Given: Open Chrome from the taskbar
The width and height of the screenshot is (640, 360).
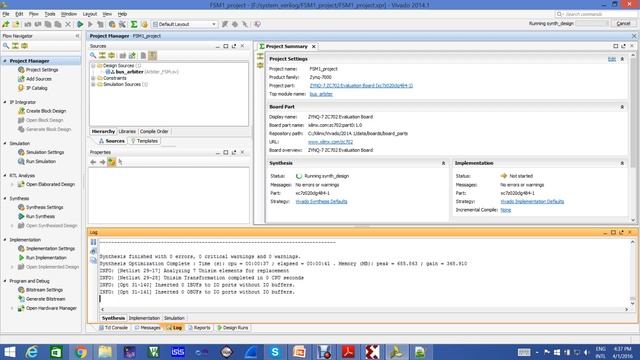Looking at the screenshot, I should tap(81, 352).
